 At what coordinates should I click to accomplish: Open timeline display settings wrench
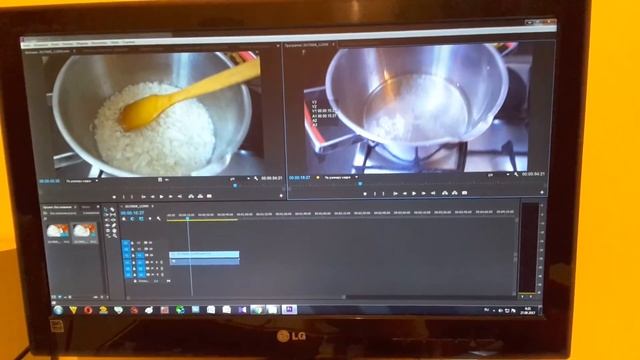(x=158, y=219)
